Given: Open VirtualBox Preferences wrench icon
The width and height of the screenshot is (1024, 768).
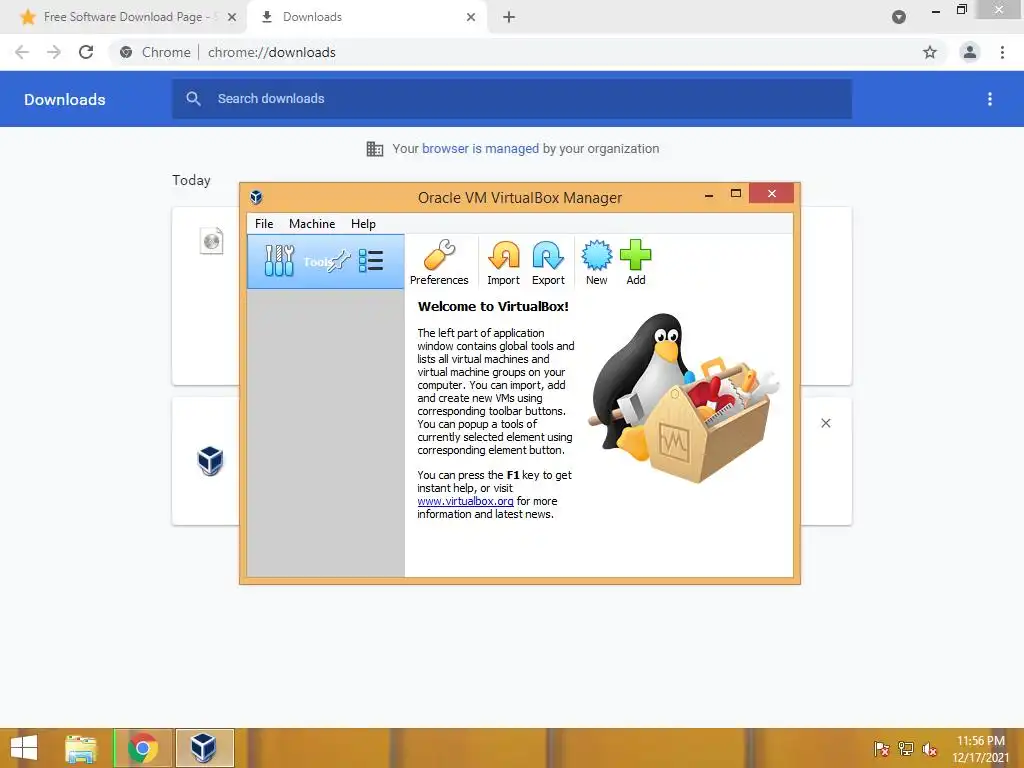Looking at the screenshot, I should [439, 255].
